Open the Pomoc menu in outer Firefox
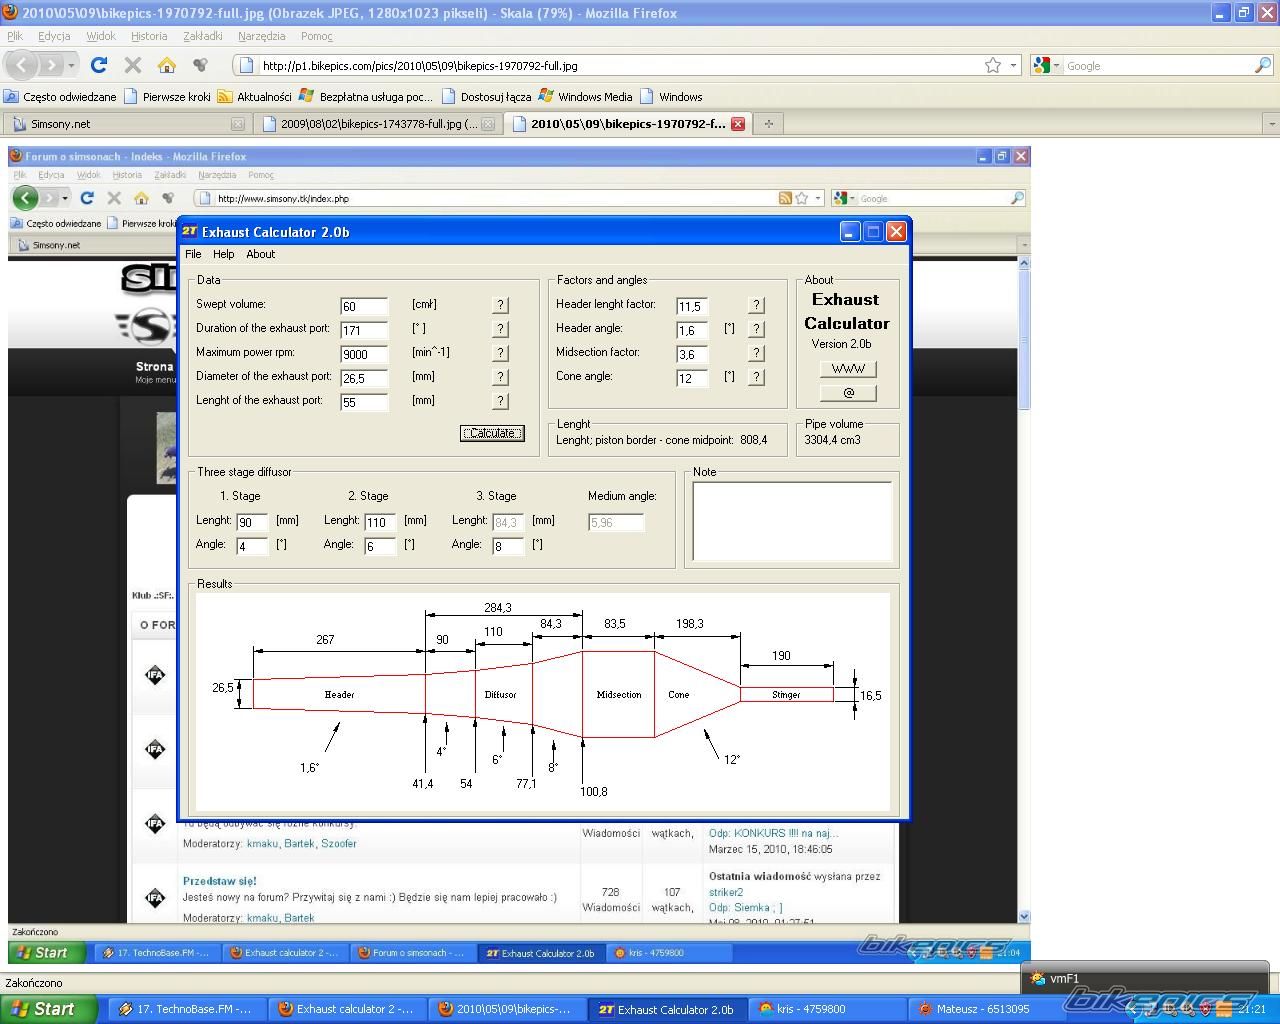Image resolution: width=1280 pixels, height=1024 pixels. tap(317, 36)
